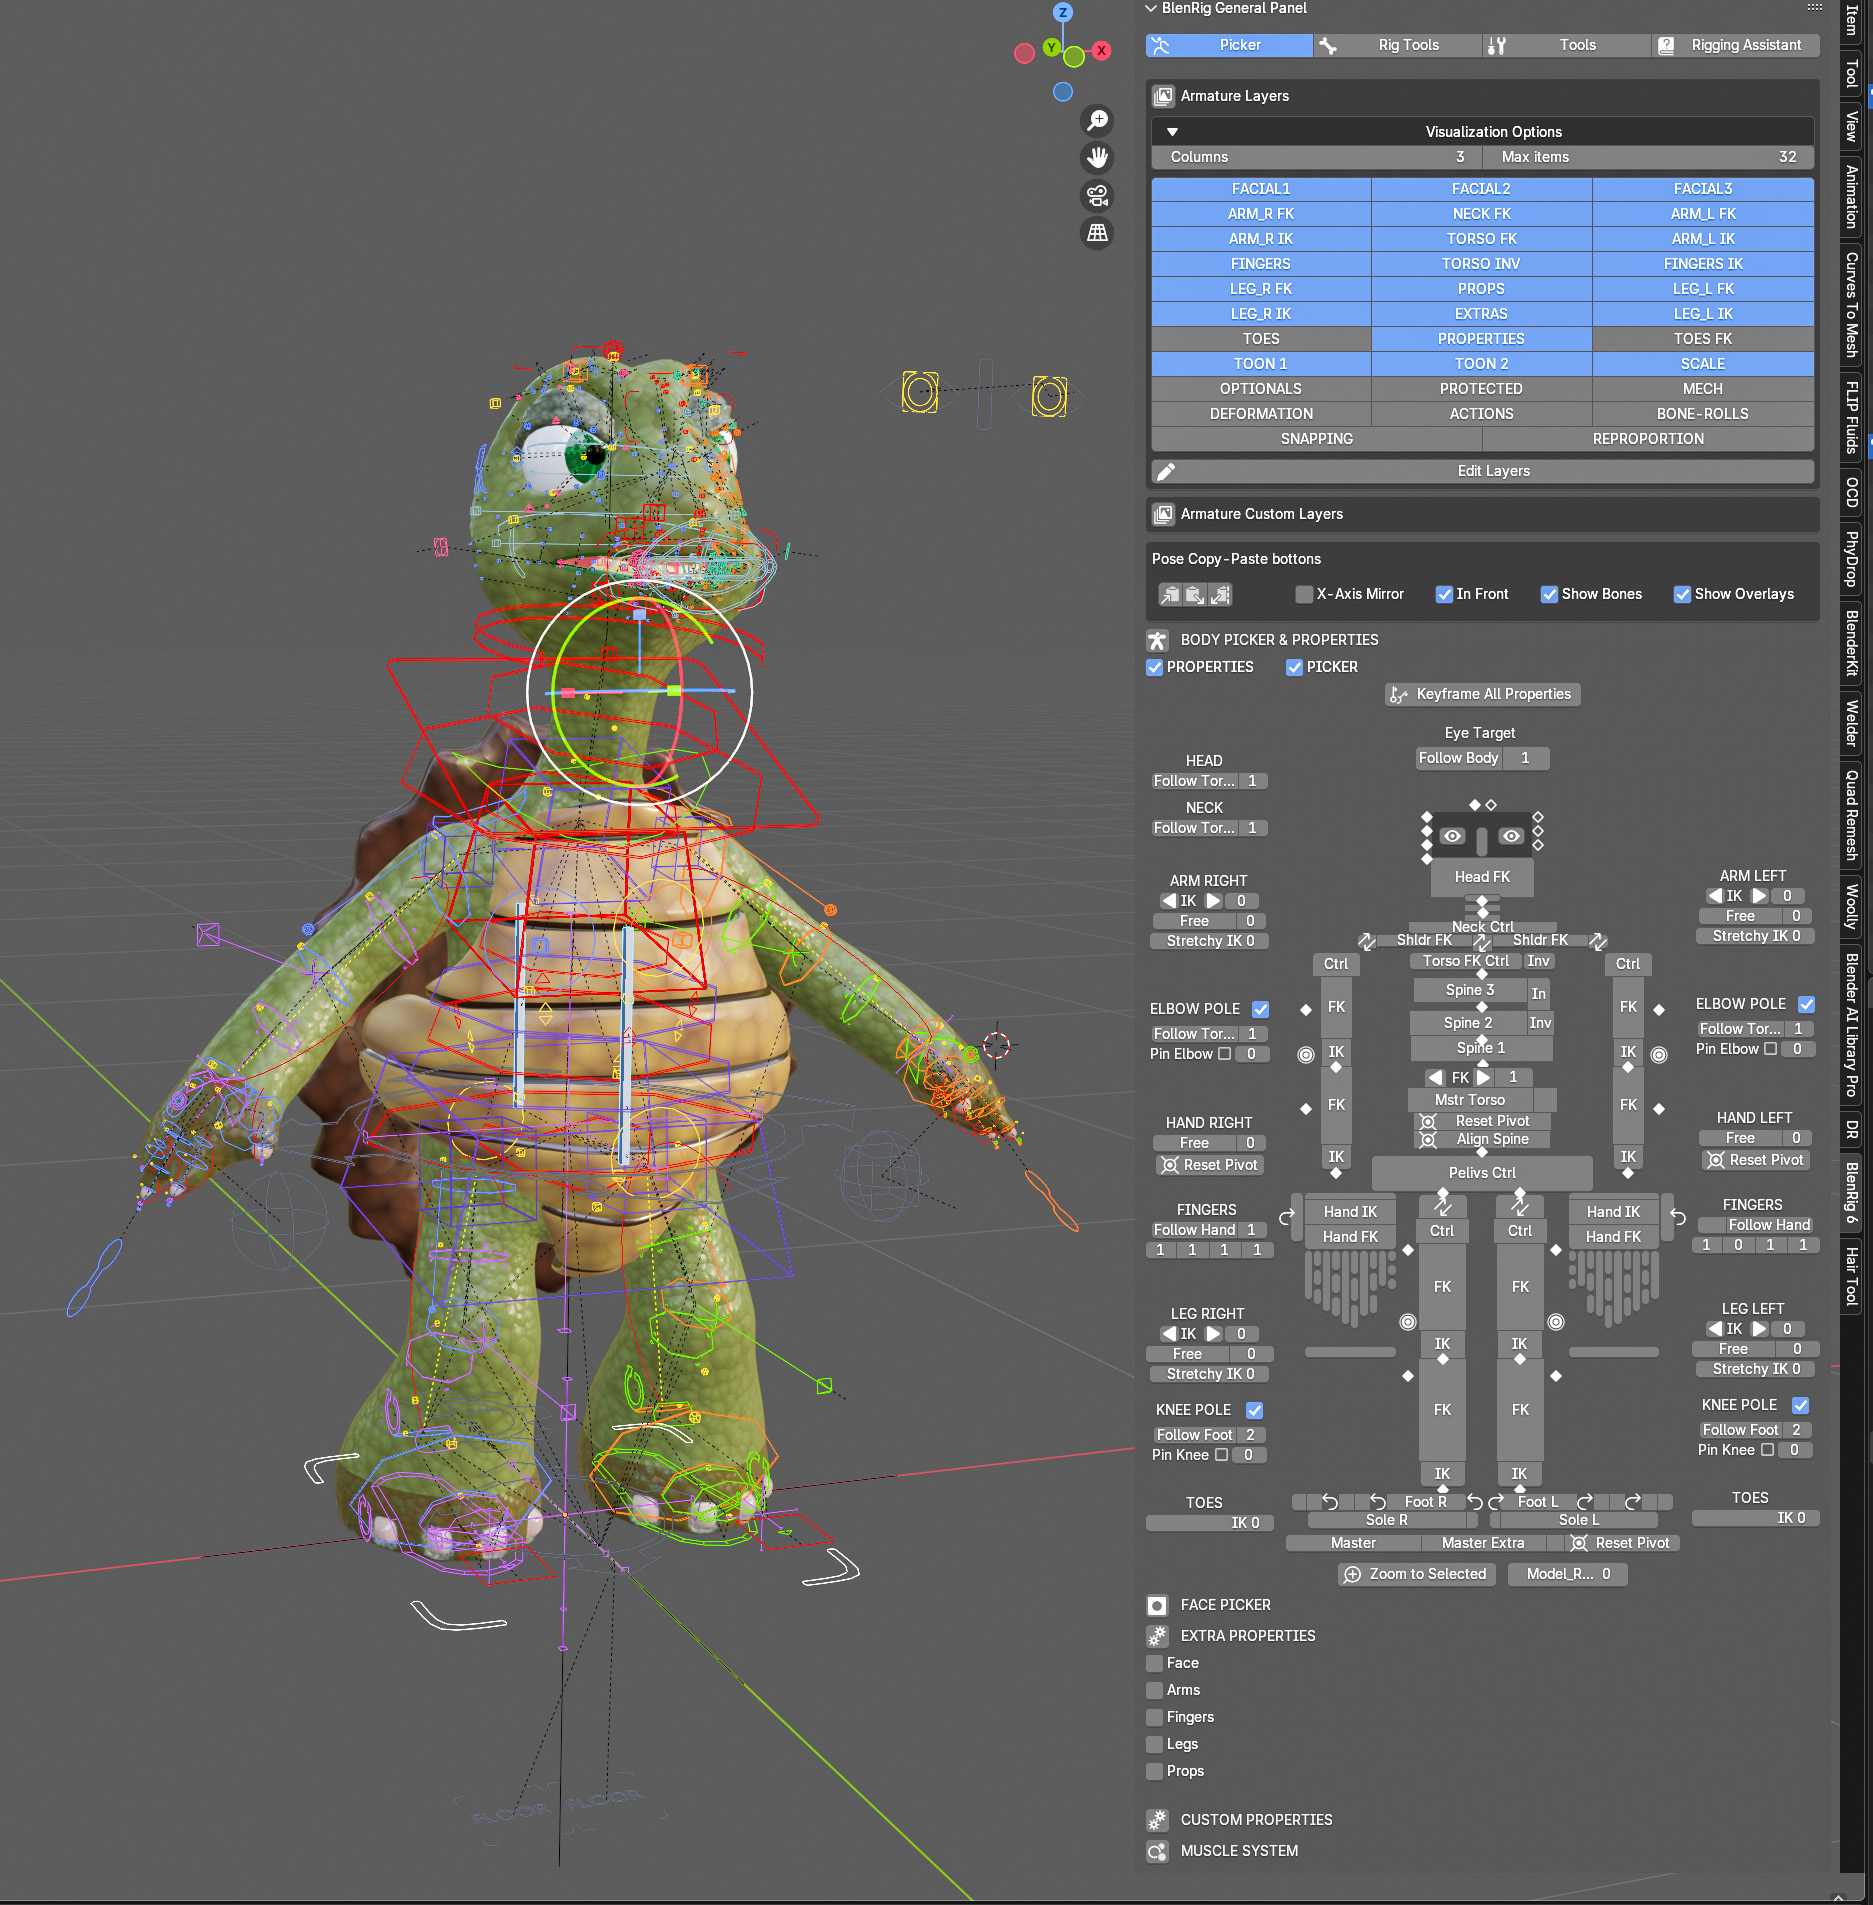
Task: Toggle the PICKER checkbox
Action: [x=1294, y=667]
